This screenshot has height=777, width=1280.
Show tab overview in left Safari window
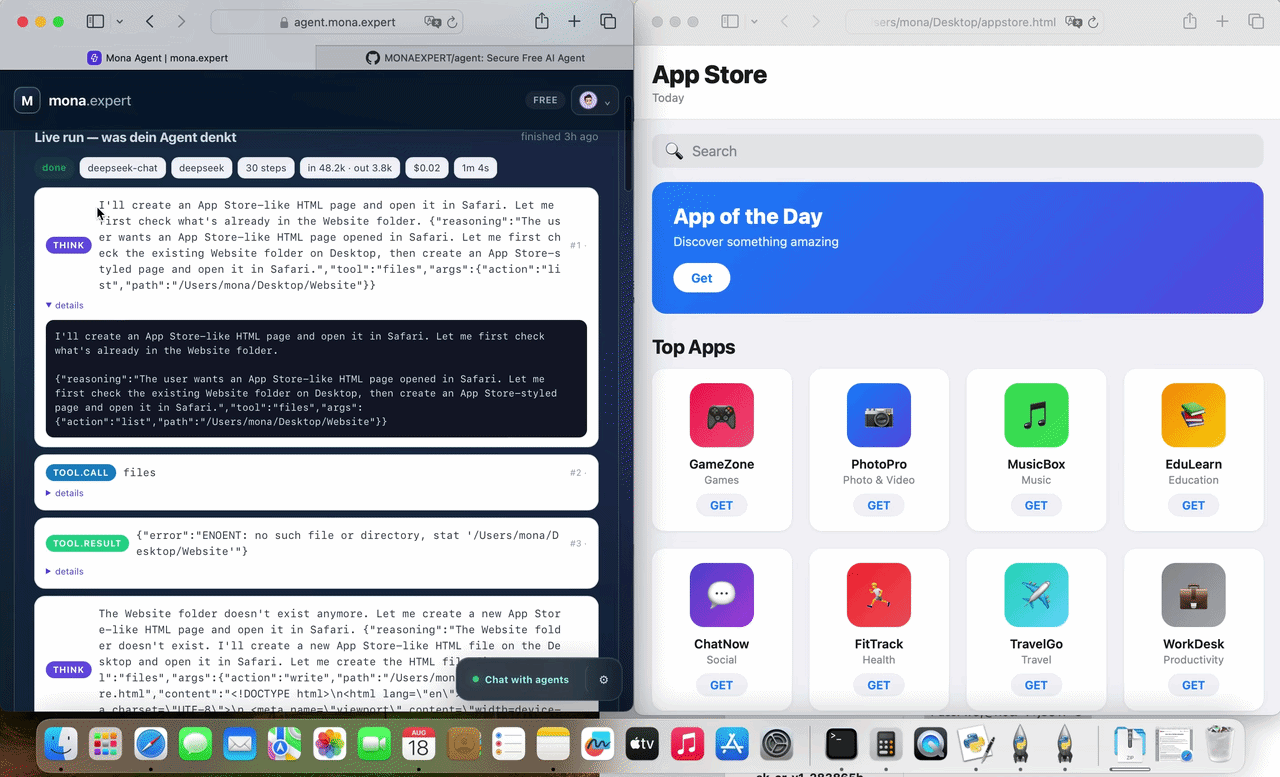[607, 21]
